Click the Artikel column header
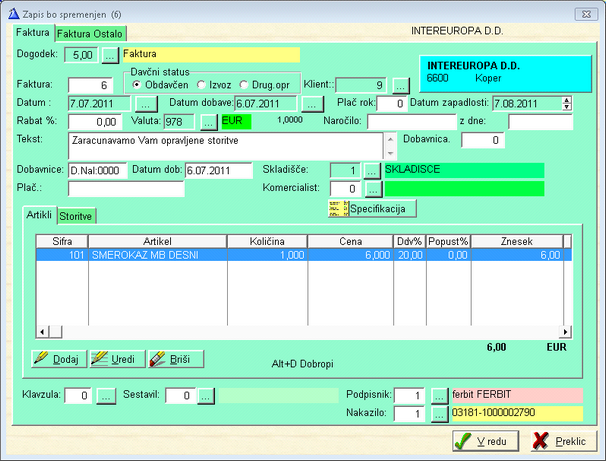Screen dimensions: 606x461 pos(157,242)
